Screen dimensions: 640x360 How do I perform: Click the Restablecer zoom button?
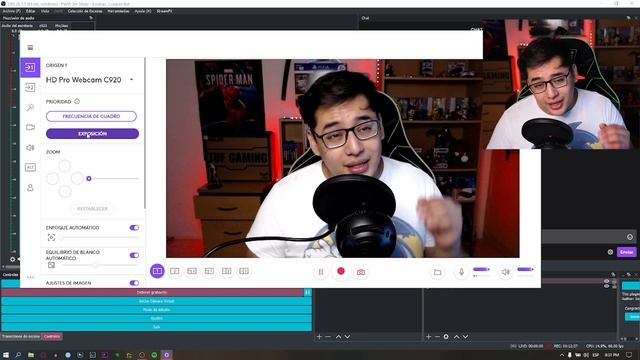pyautogui.click(x=92, y=209)
